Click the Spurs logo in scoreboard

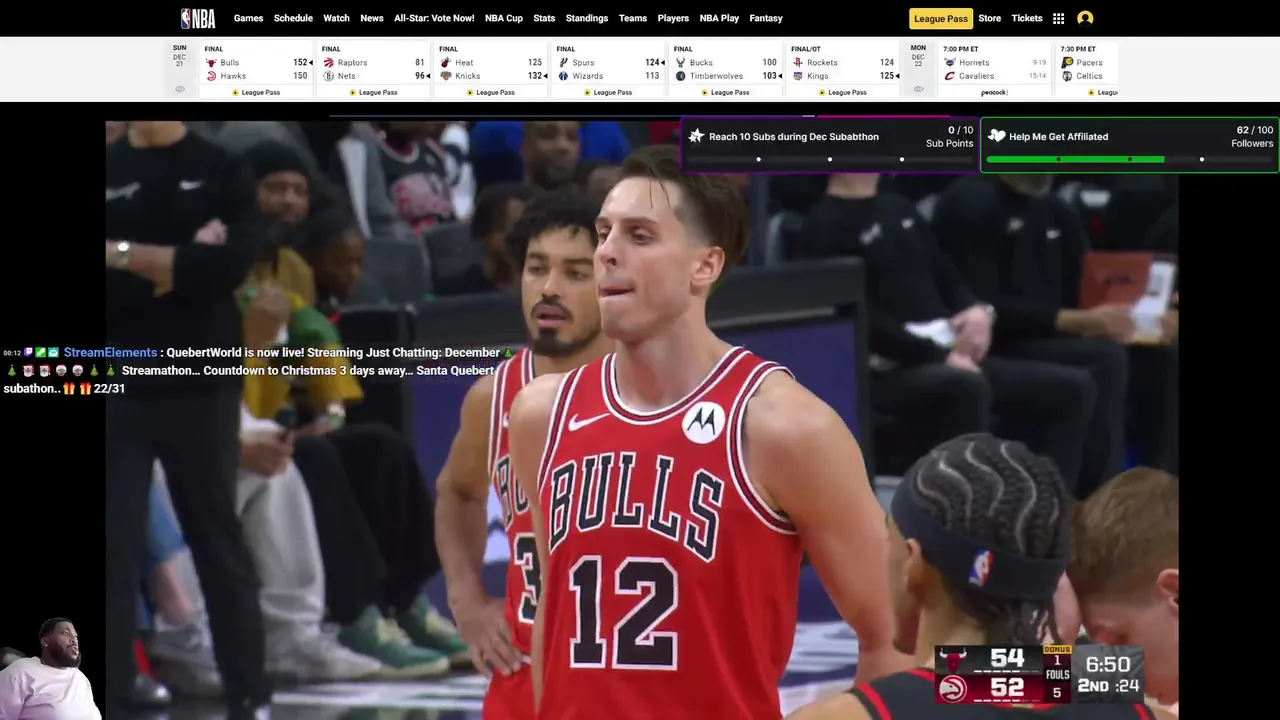[x=563, y=63]
